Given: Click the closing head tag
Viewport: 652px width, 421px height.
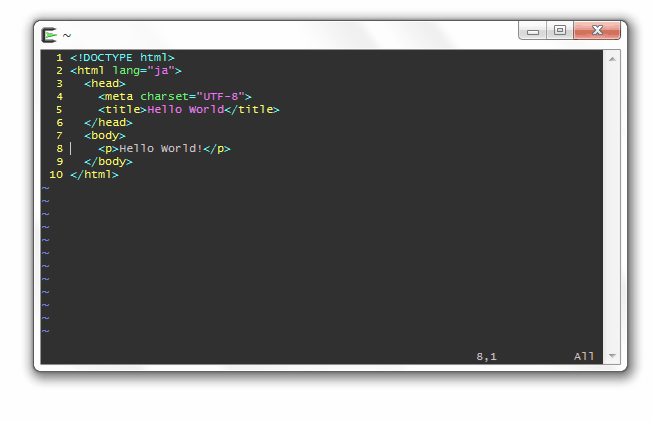Looking at the screenshot, I should (108, 123).
